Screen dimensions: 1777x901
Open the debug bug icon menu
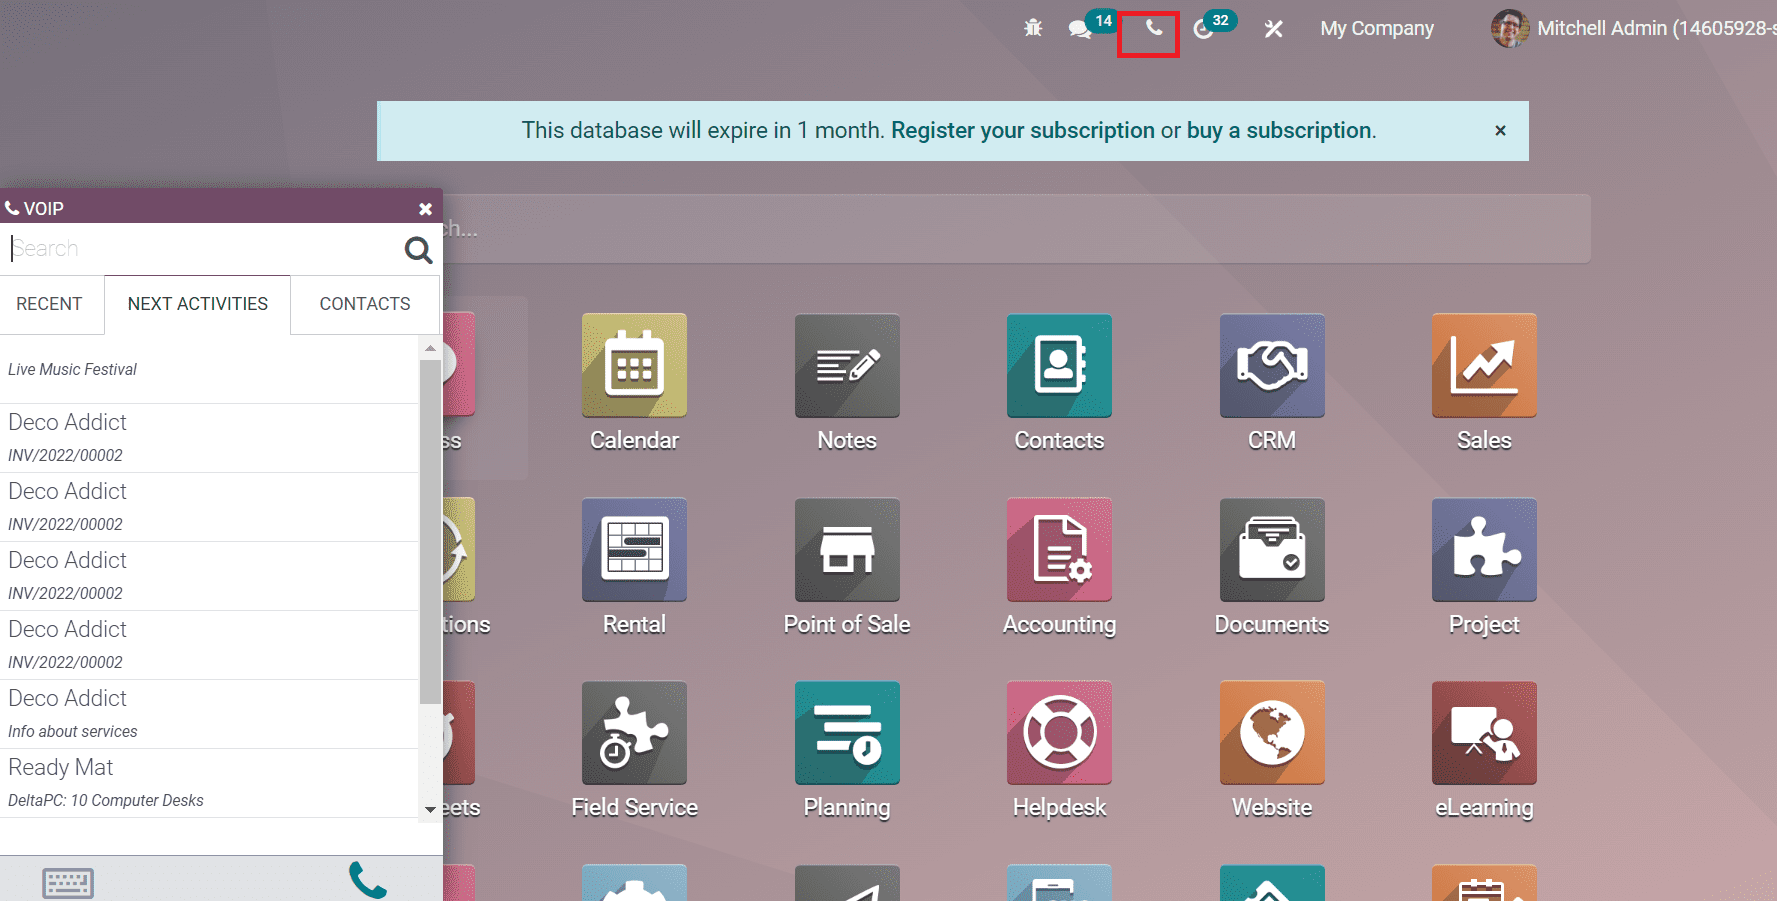[x=1033, y=28]
